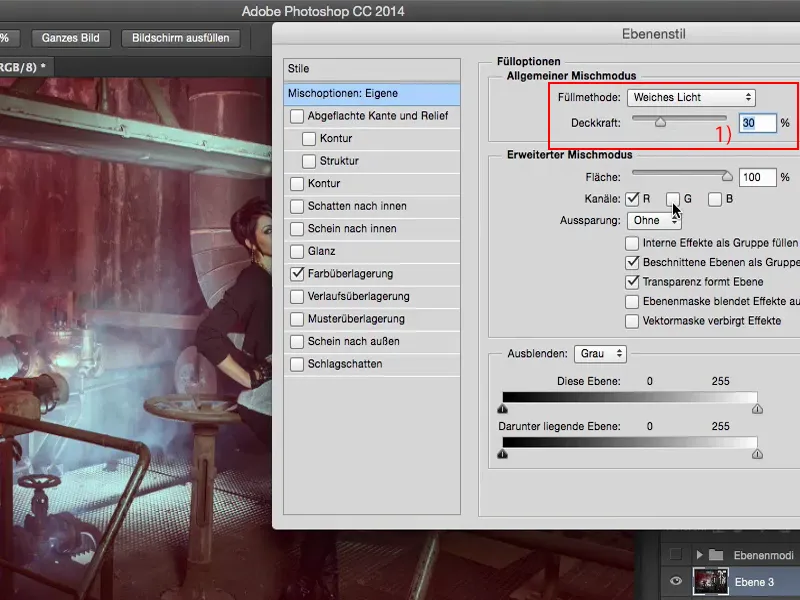Check Interne Effekte als Gruppe füllen
This screenshot has height=600, width=800.
click(632, 243)
